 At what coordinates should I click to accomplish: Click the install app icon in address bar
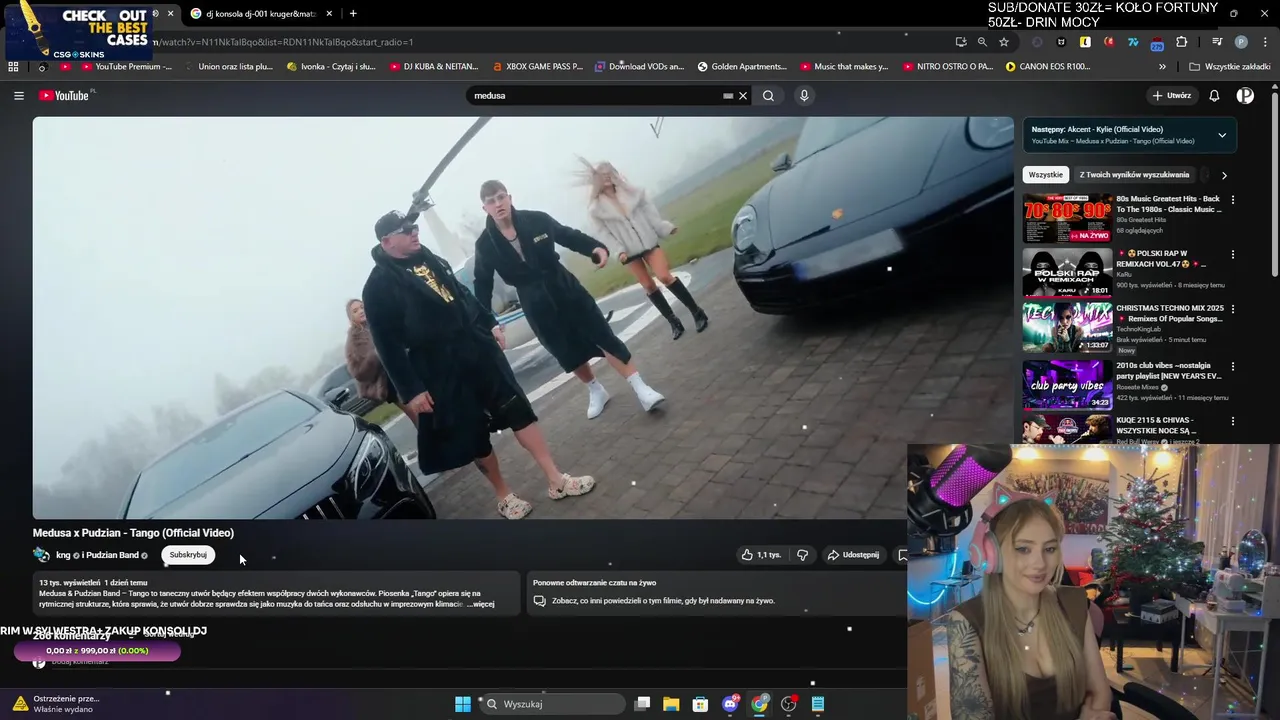click(x=961, y=42)
